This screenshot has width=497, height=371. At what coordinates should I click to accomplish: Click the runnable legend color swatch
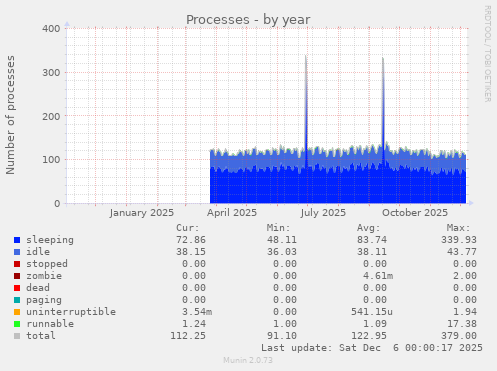click(17, 324)
